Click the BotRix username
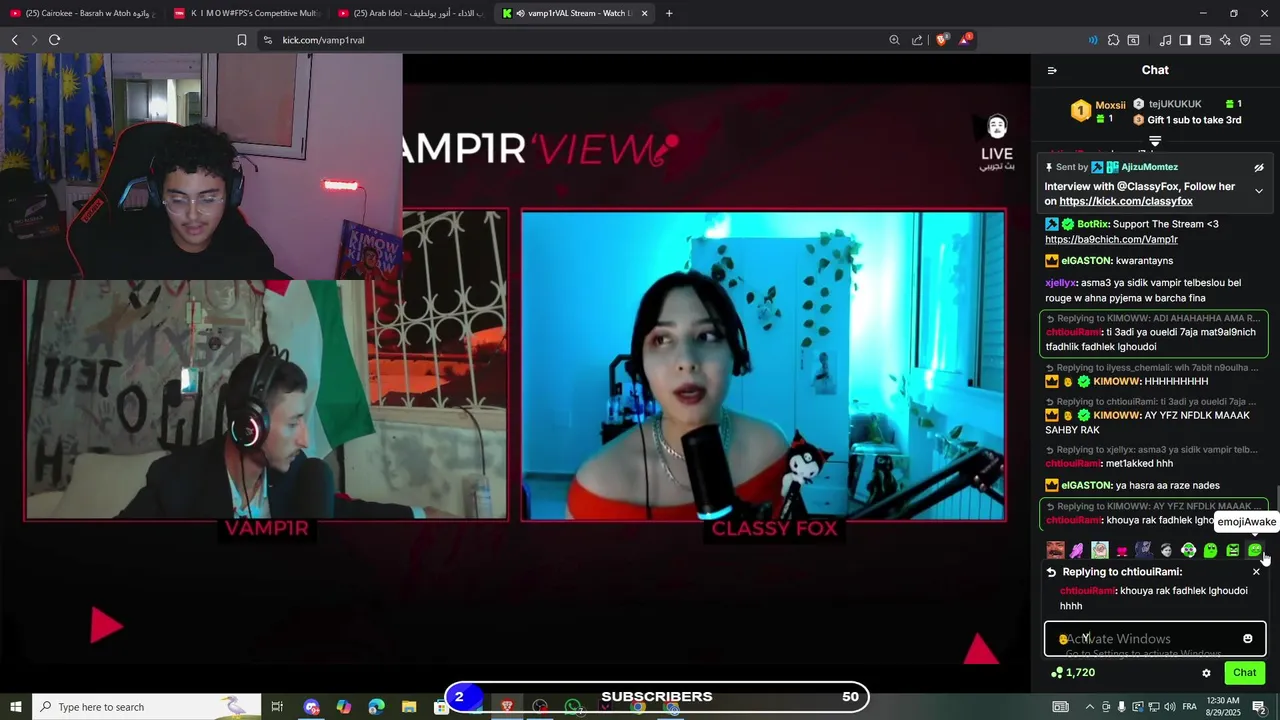This screenshot has height=720, width=1280. pos(1092,224)
